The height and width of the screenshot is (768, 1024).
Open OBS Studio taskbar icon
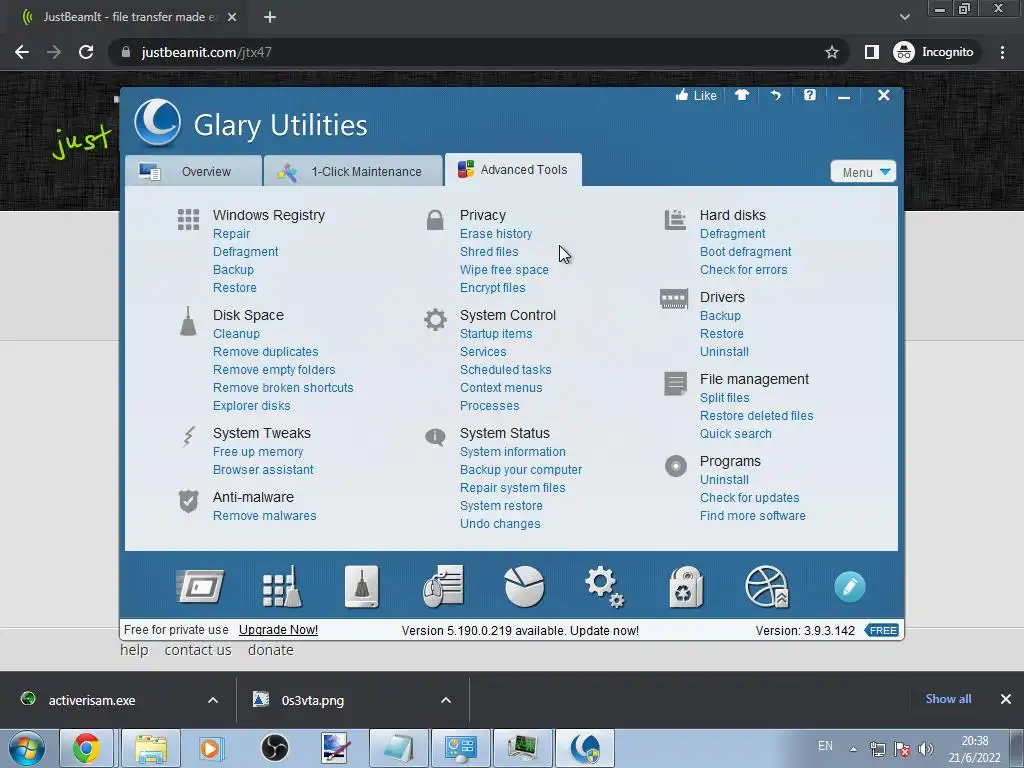[x=274, y=748]
